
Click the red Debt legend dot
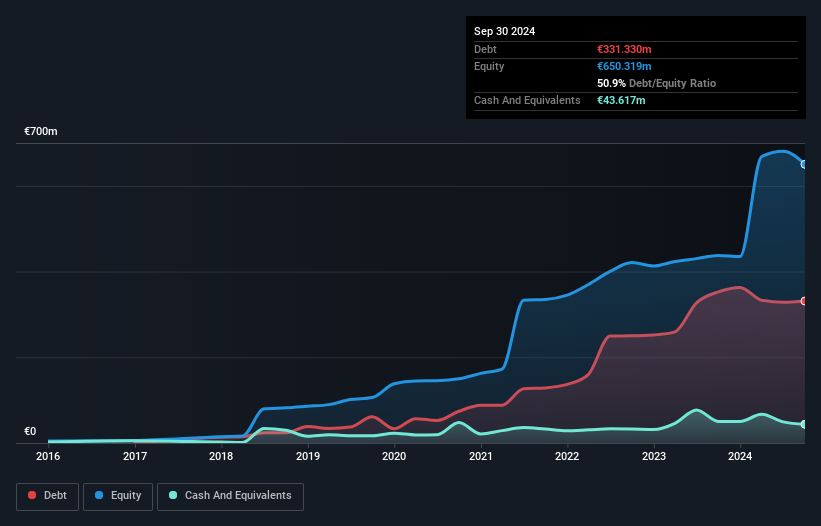(32, 495)
